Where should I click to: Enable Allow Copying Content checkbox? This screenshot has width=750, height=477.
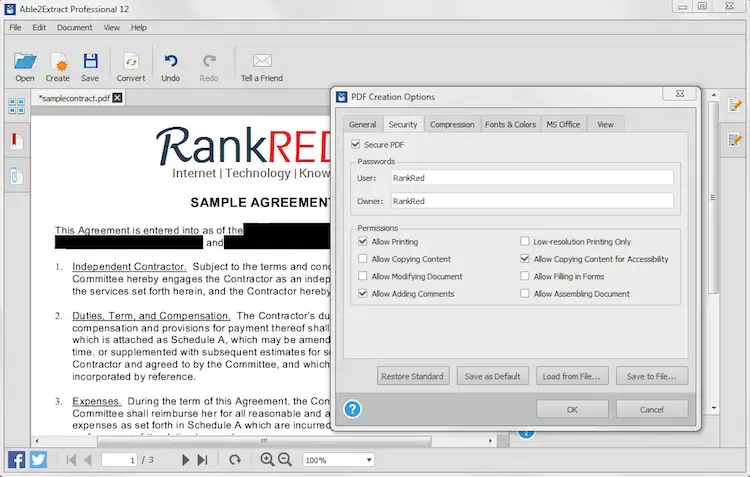363,259
